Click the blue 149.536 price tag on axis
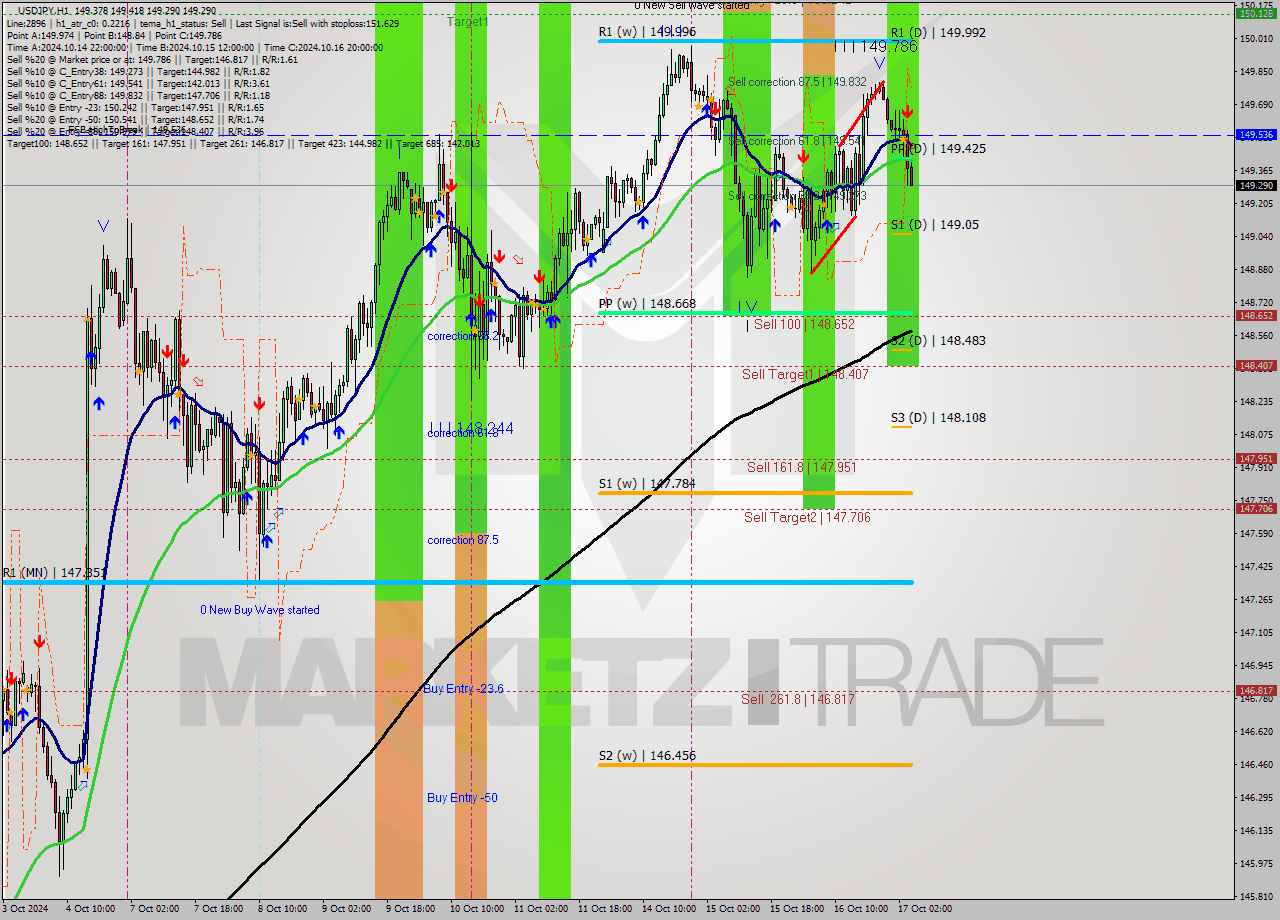Screen dimensions: 1280x920 coord(1256,134)
